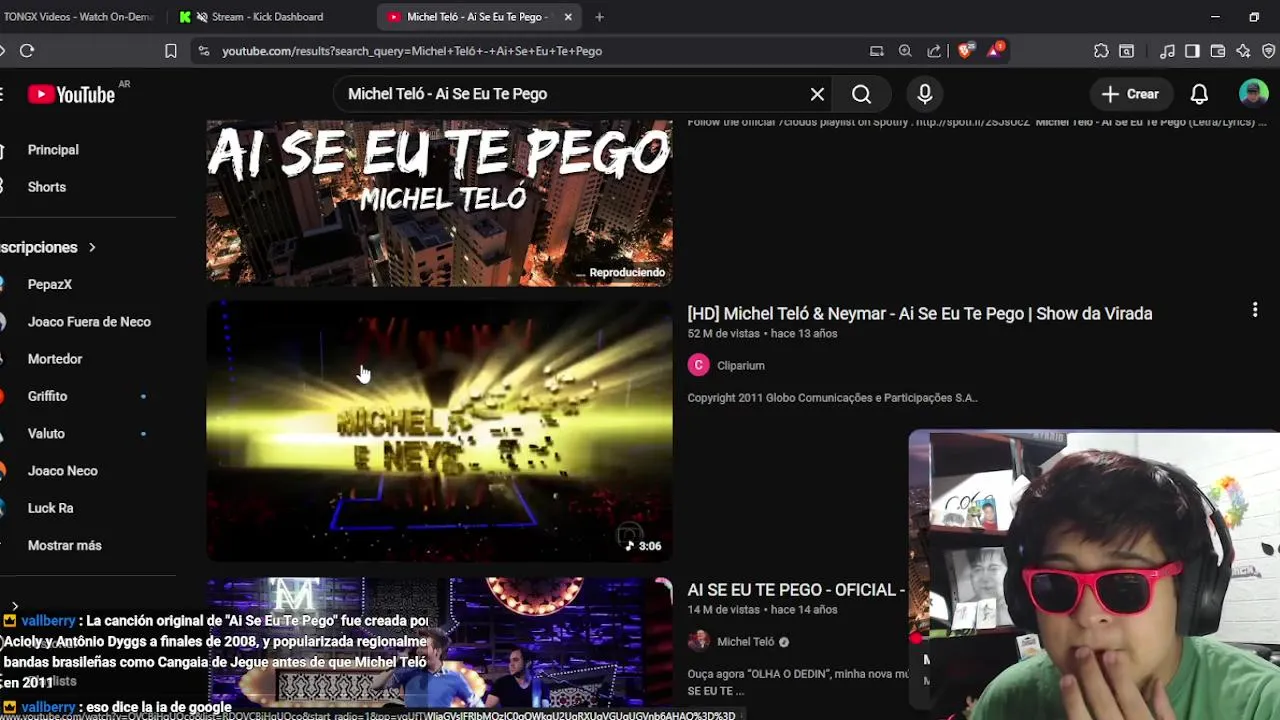Click the install app icon in address bar
This screenshot has width=1280, height=720.
pyautogui.click(x=877, y=51)
